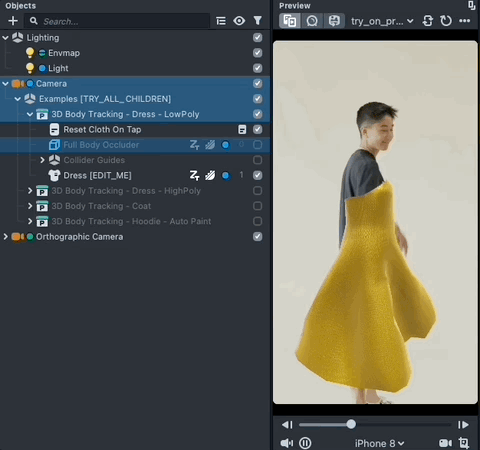Click the crop icon in Preview footer

pyautogui.click(x=464, y=443)
